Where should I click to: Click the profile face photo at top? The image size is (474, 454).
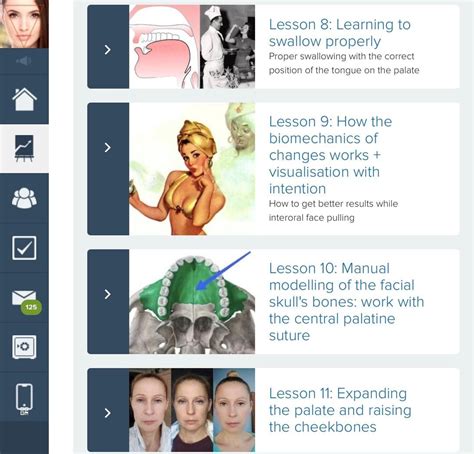pos(24,24)
